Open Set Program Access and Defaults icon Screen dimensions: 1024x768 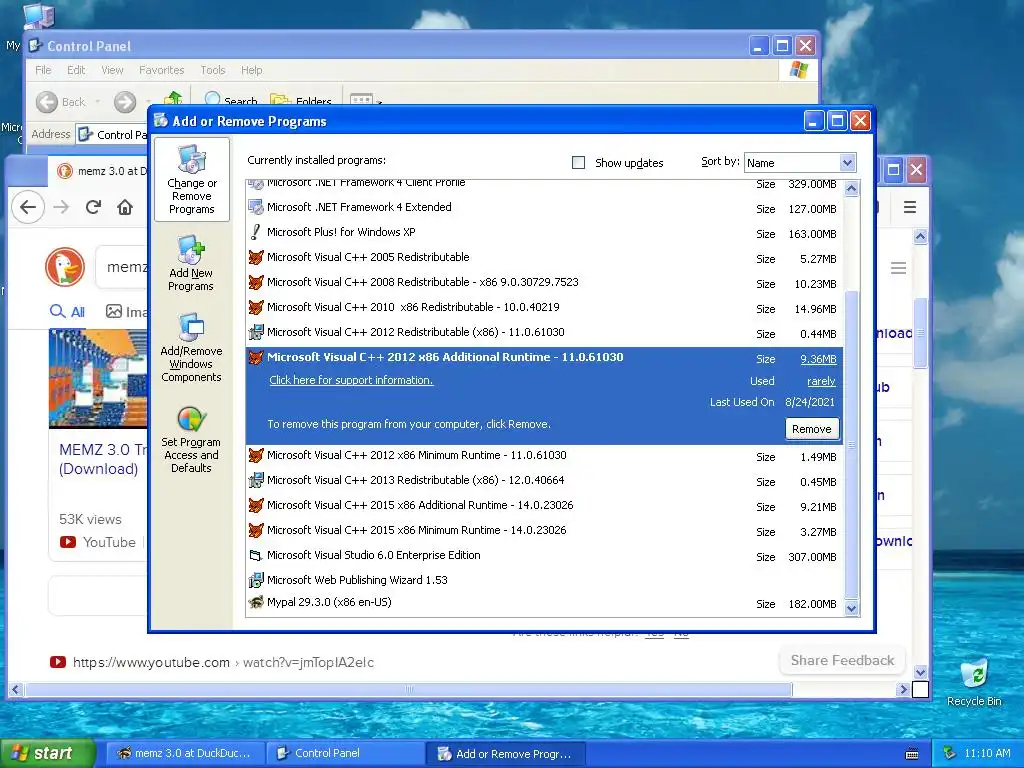pyautogui.click(x=191, y=440)
